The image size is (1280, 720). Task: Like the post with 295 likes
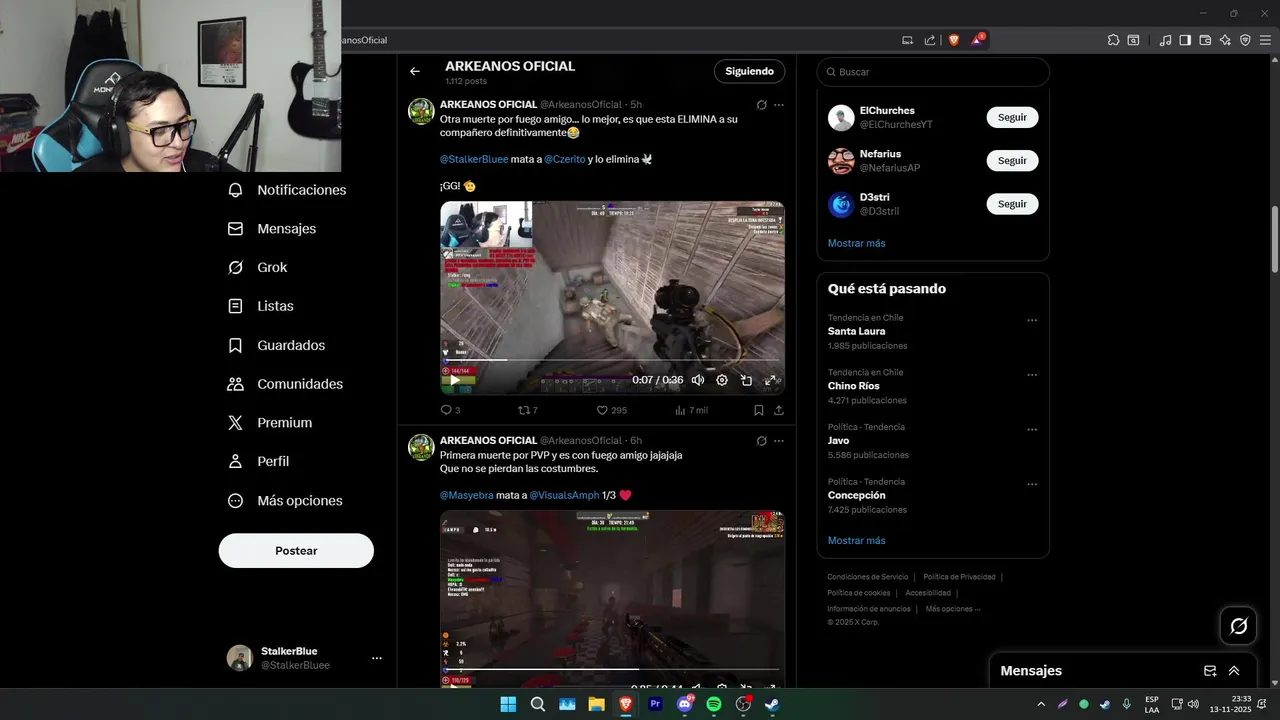(611, 410)
